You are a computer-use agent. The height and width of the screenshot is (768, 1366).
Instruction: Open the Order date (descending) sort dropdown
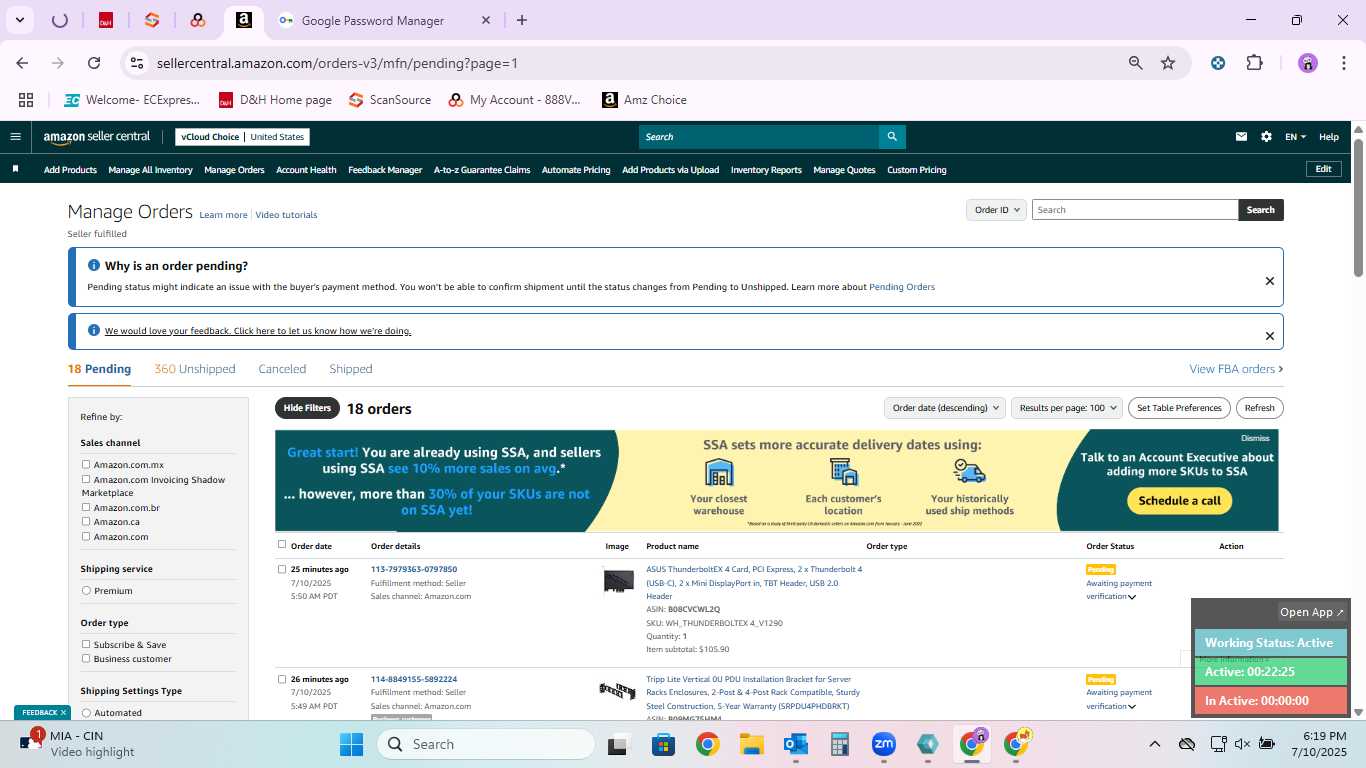[945, 408]
